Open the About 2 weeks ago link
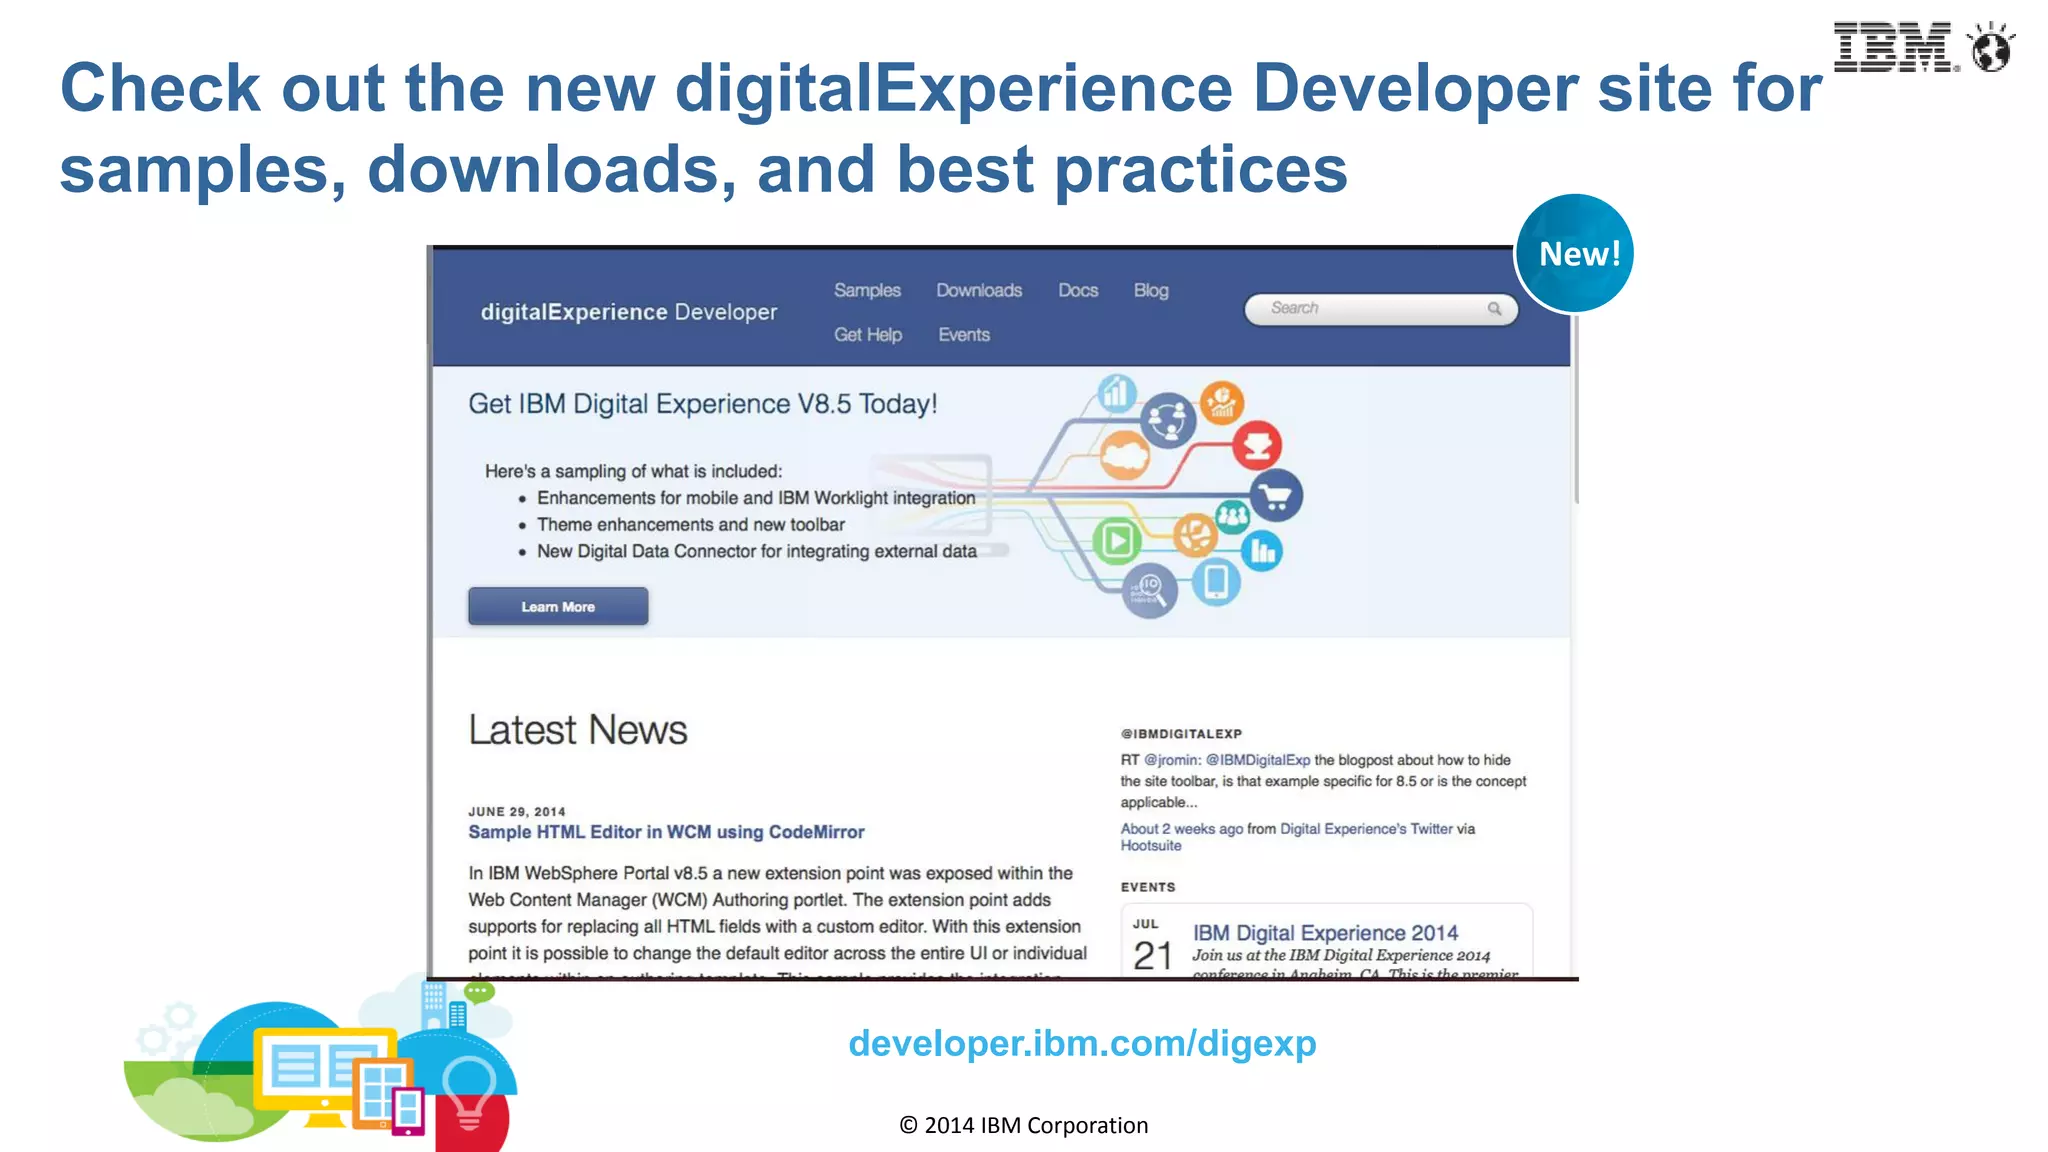This screenshot has height=1152, width=2048. click(1182, 829)
